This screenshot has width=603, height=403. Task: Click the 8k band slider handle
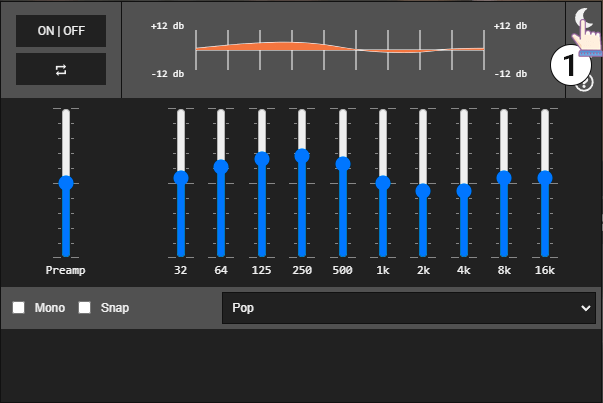tap(504, 178)
